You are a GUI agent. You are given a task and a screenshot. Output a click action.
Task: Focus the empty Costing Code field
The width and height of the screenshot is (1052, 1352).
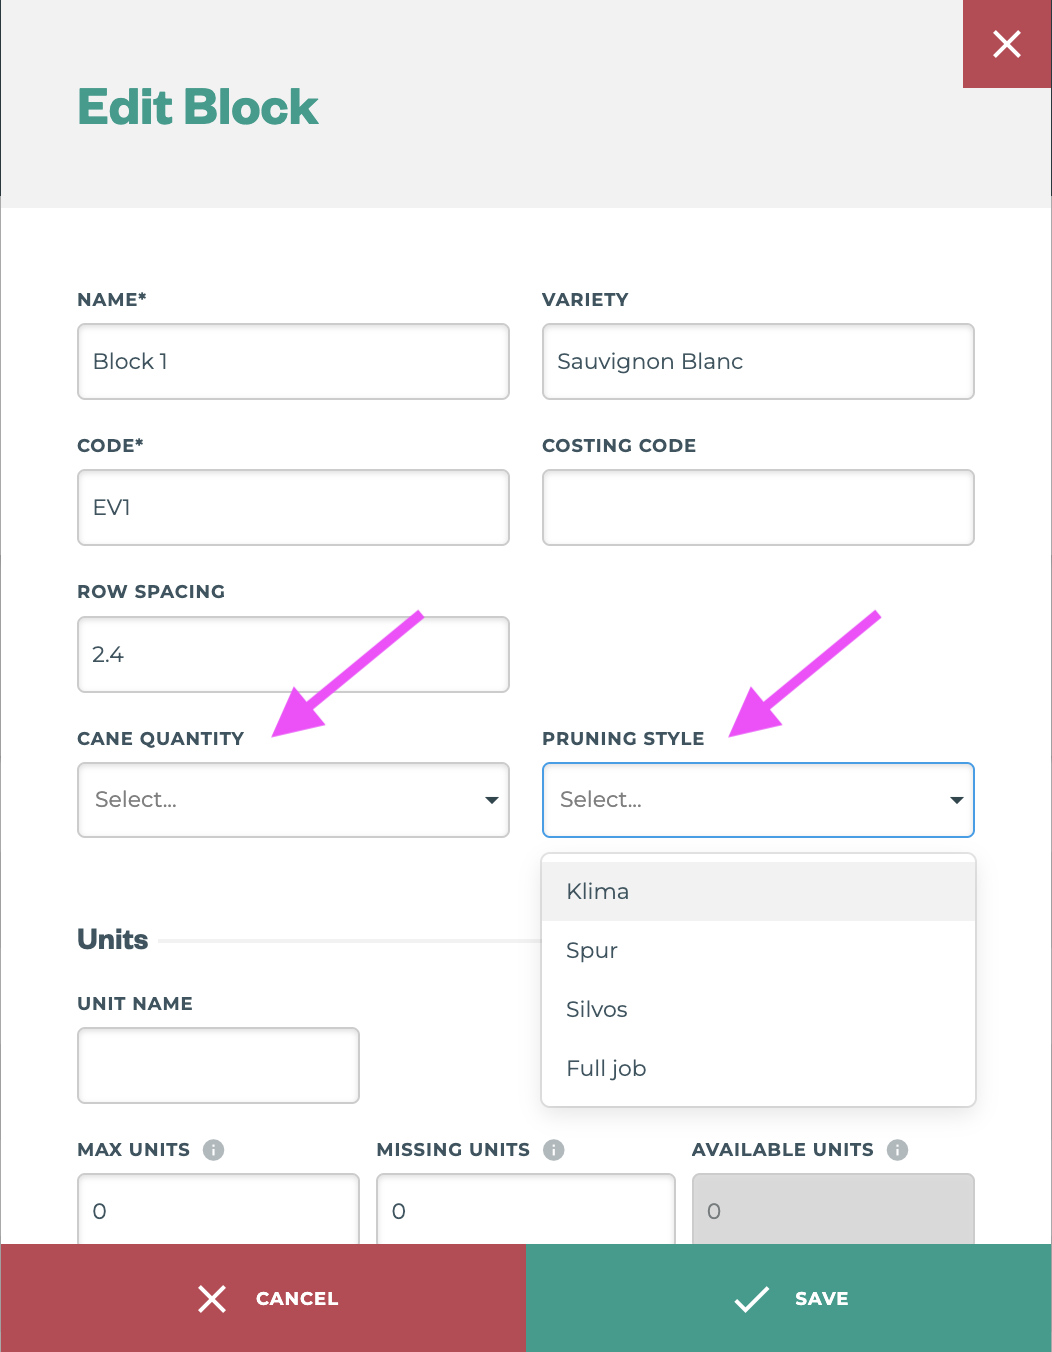point(757,507)
